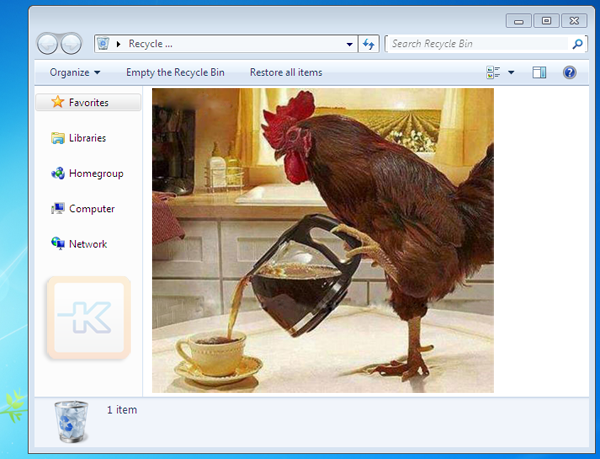Close the Recycle Bin window
The image size is (600, 459).
point(574,21)
